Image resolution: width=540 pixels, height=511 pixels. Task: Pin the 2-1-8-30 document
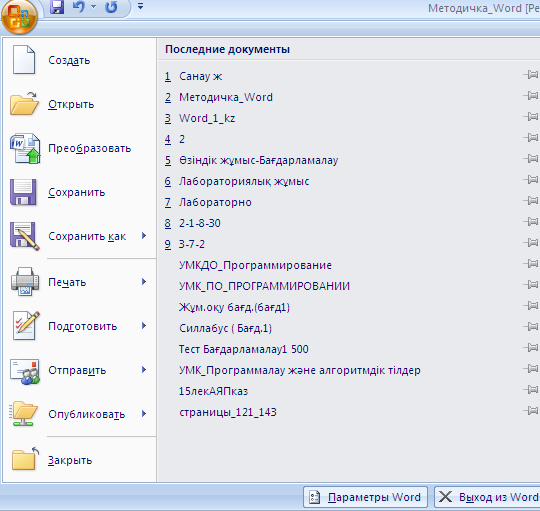click(x=531, y=222)
